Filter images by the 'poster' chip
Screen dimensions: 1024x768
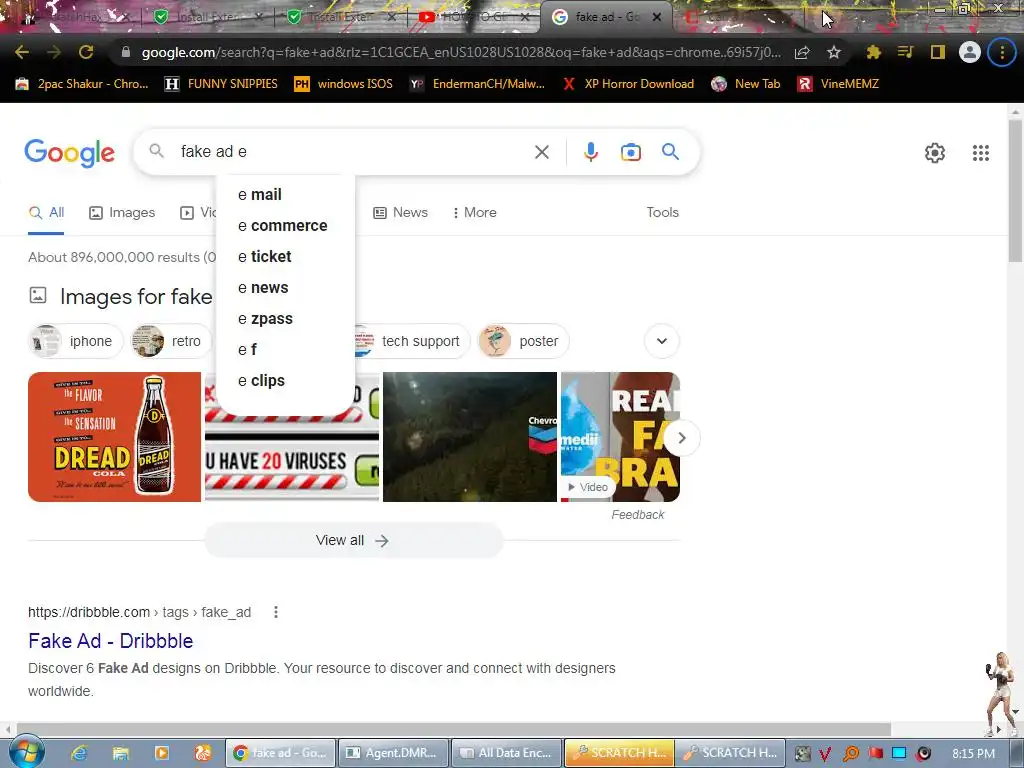(523, 341)
